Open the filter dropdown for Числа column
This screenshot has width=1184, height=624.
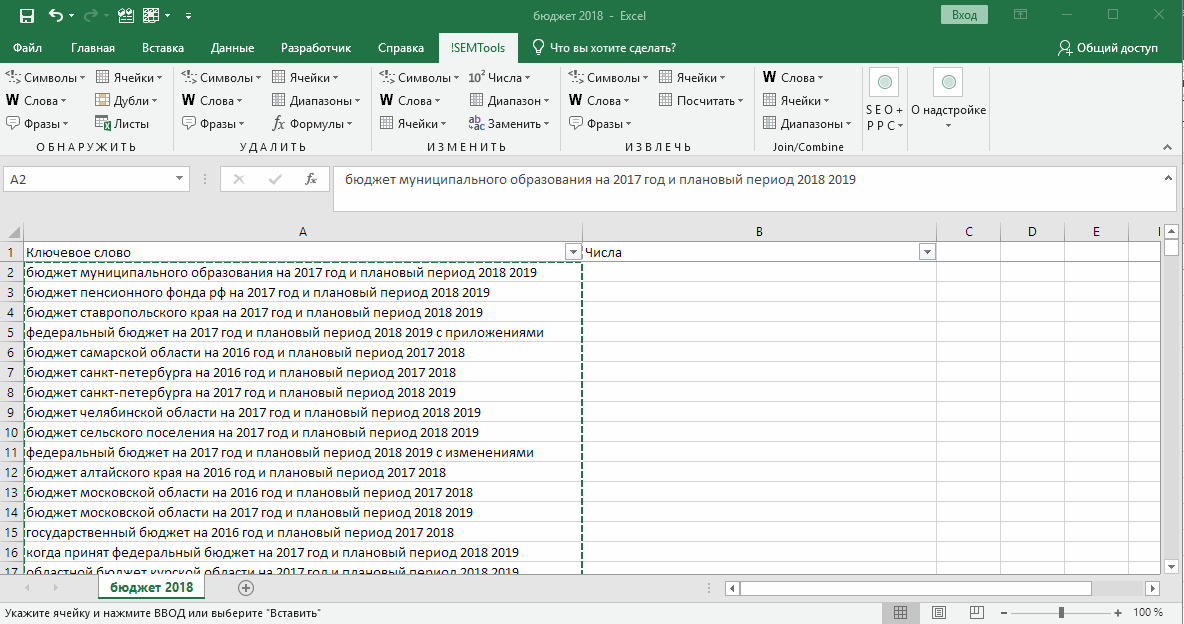tap(926, 252)
